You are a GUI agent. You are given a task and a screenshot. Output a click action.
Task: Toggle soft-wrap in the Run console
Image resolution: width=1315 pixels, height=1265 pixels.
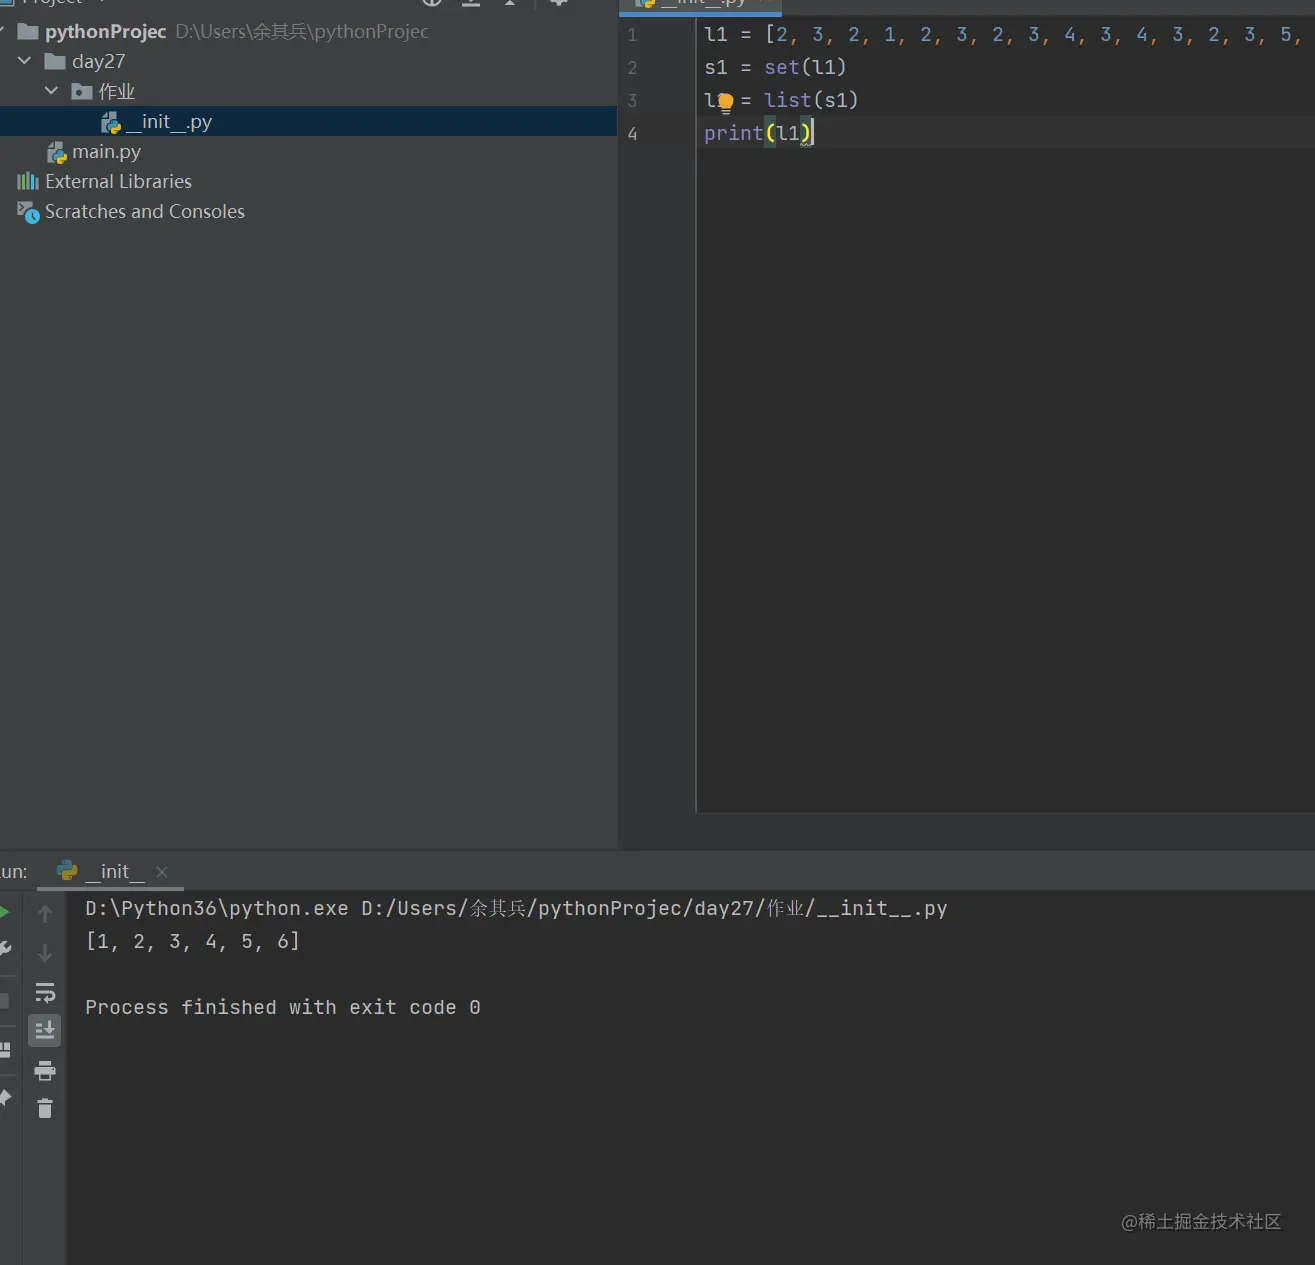click(x=45, y=992)
